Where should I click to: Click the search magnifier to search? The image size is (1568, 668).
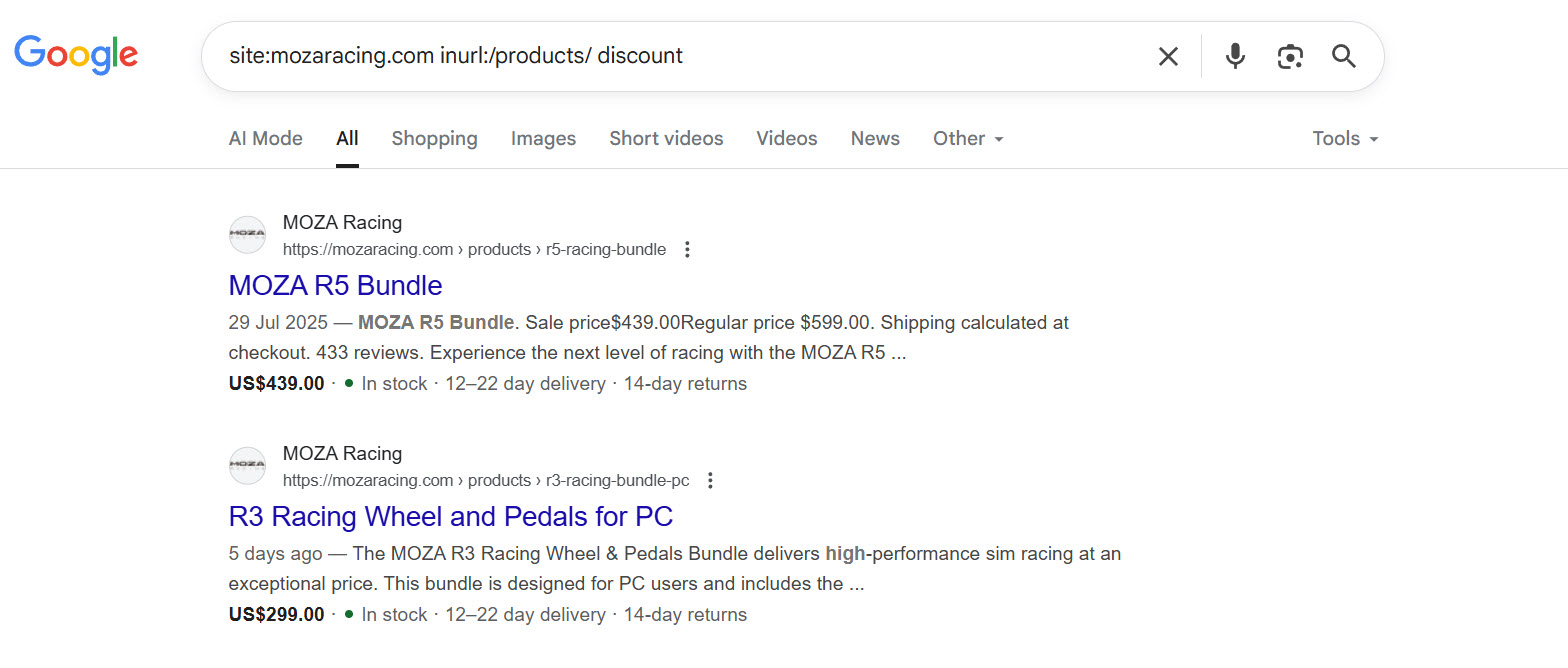point(1343,56)
